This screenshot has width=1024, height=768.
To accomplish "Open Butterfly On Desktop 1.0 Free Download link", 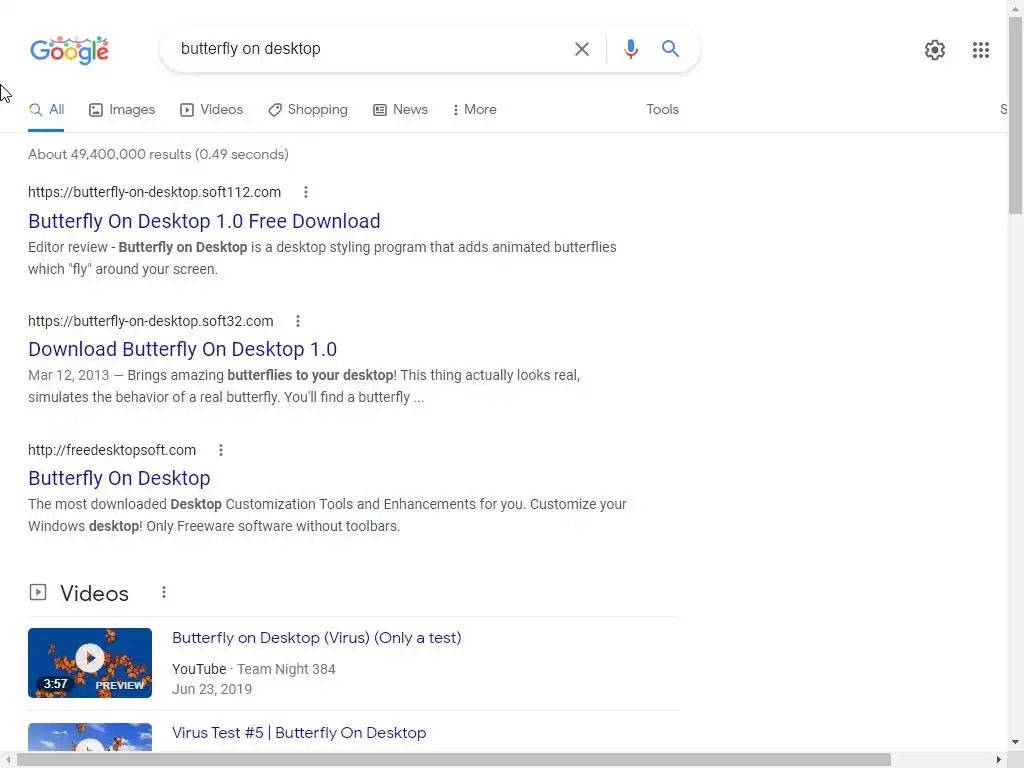I will [204, 221].
